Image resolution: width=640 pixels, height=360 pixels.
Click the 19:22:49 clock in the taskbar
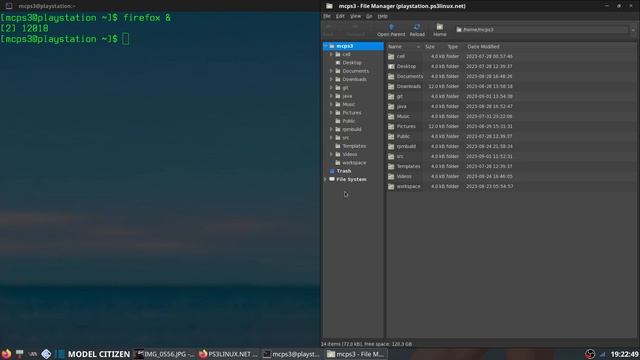pyautogui.click(x=624, y=354)
